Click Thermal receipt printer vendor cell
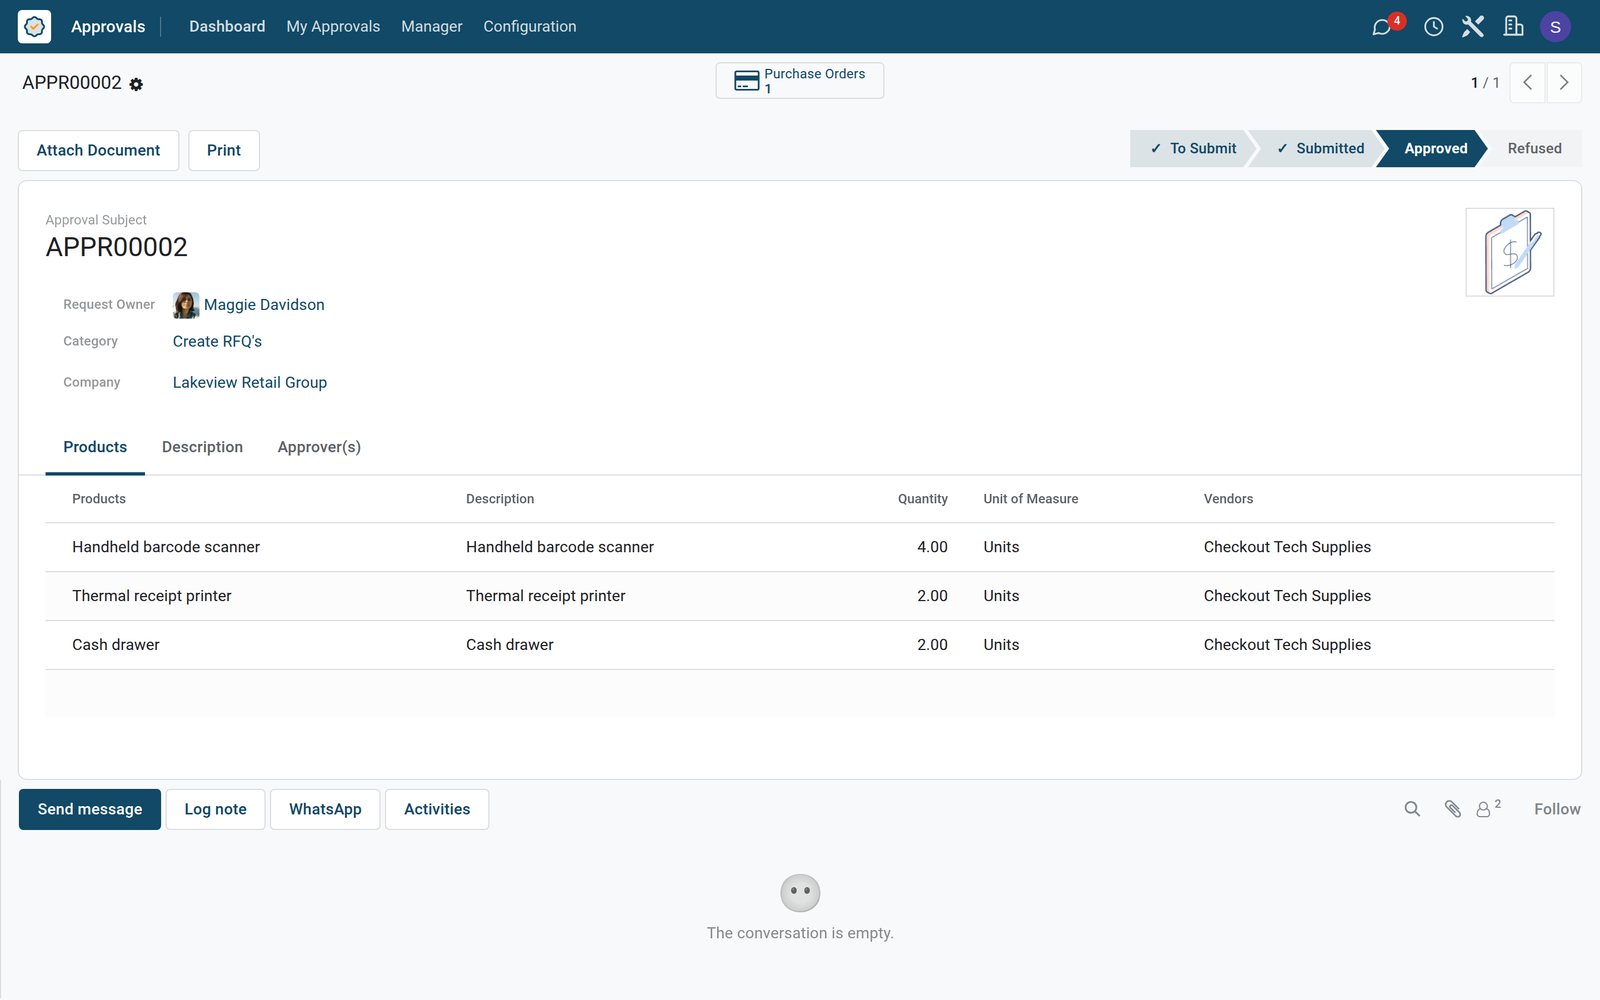Screen dimensions: 1600x1000 1287,596
